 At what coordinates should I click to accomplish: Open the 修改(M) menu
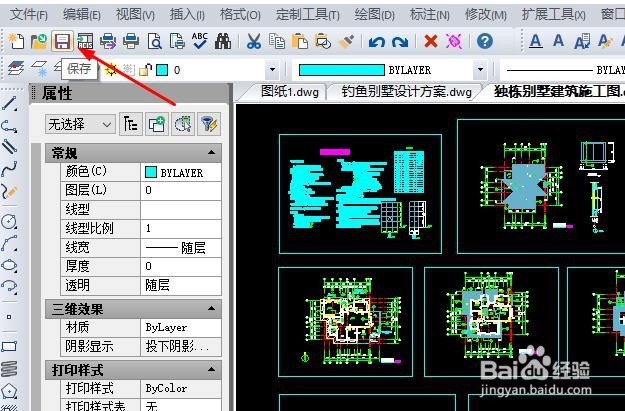coord(485,15)
